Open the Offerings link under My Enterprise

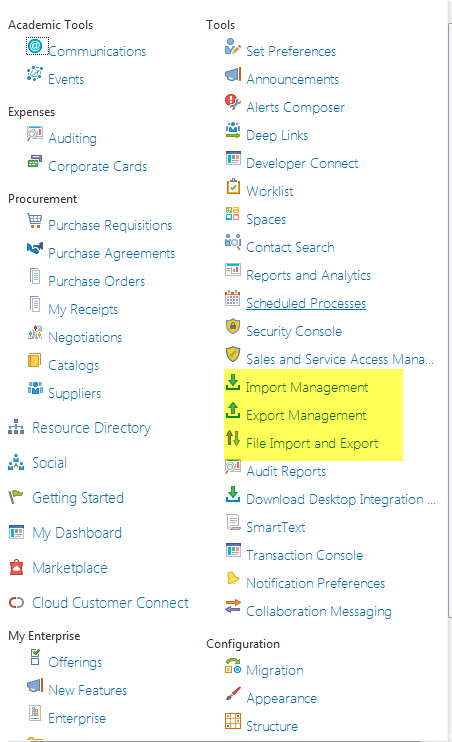click(75, 662)
